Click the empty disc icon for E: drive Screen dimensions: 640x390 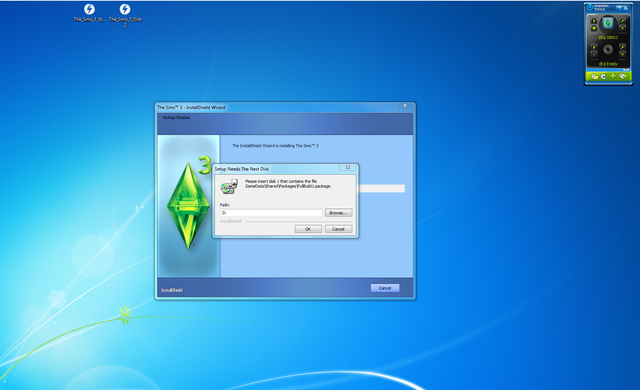(608, 49)
